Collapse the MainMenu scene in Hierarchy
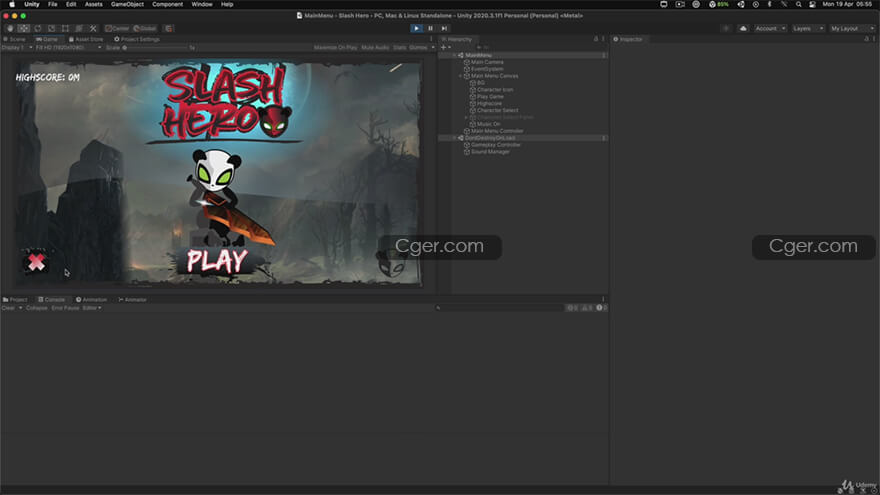 [455, 56]
